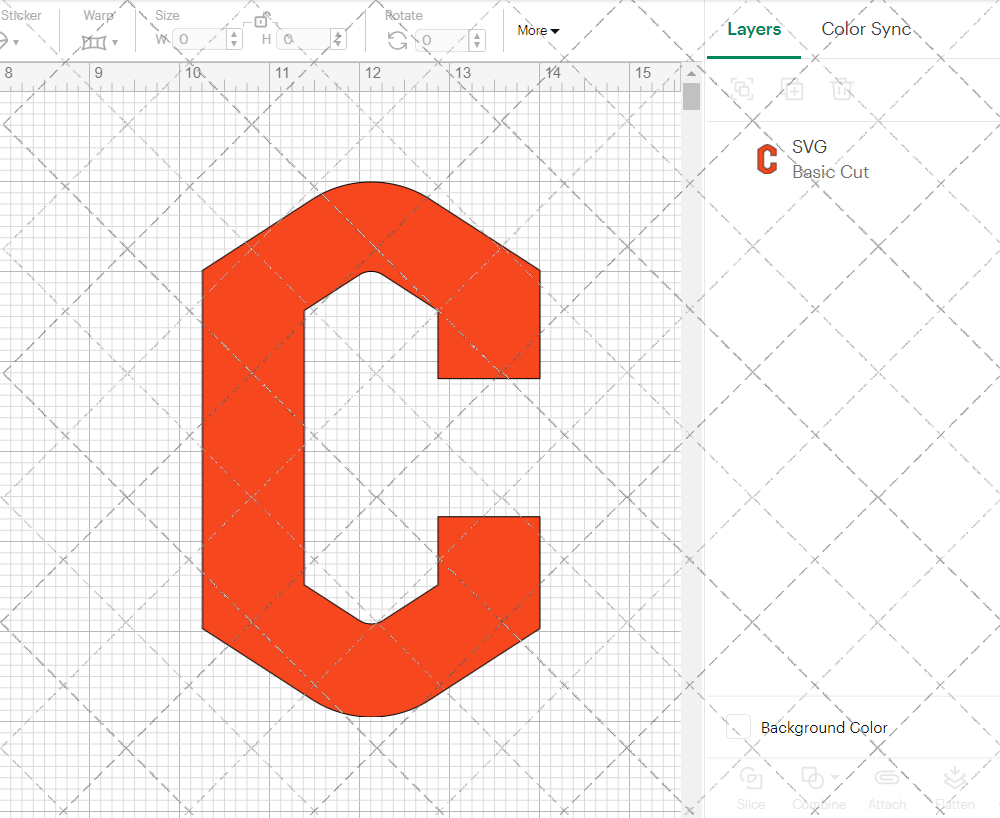Select the SVG Basic Cut layer
Screen dimensions: 1000x818
[x=830, y=160]
